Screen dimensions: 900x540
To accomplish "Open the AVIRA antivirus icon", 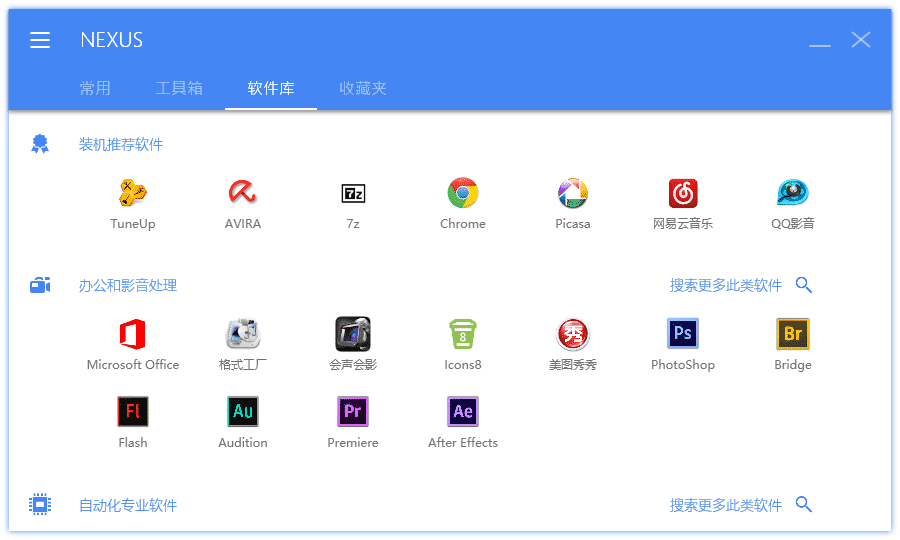I will click(242, 193).
